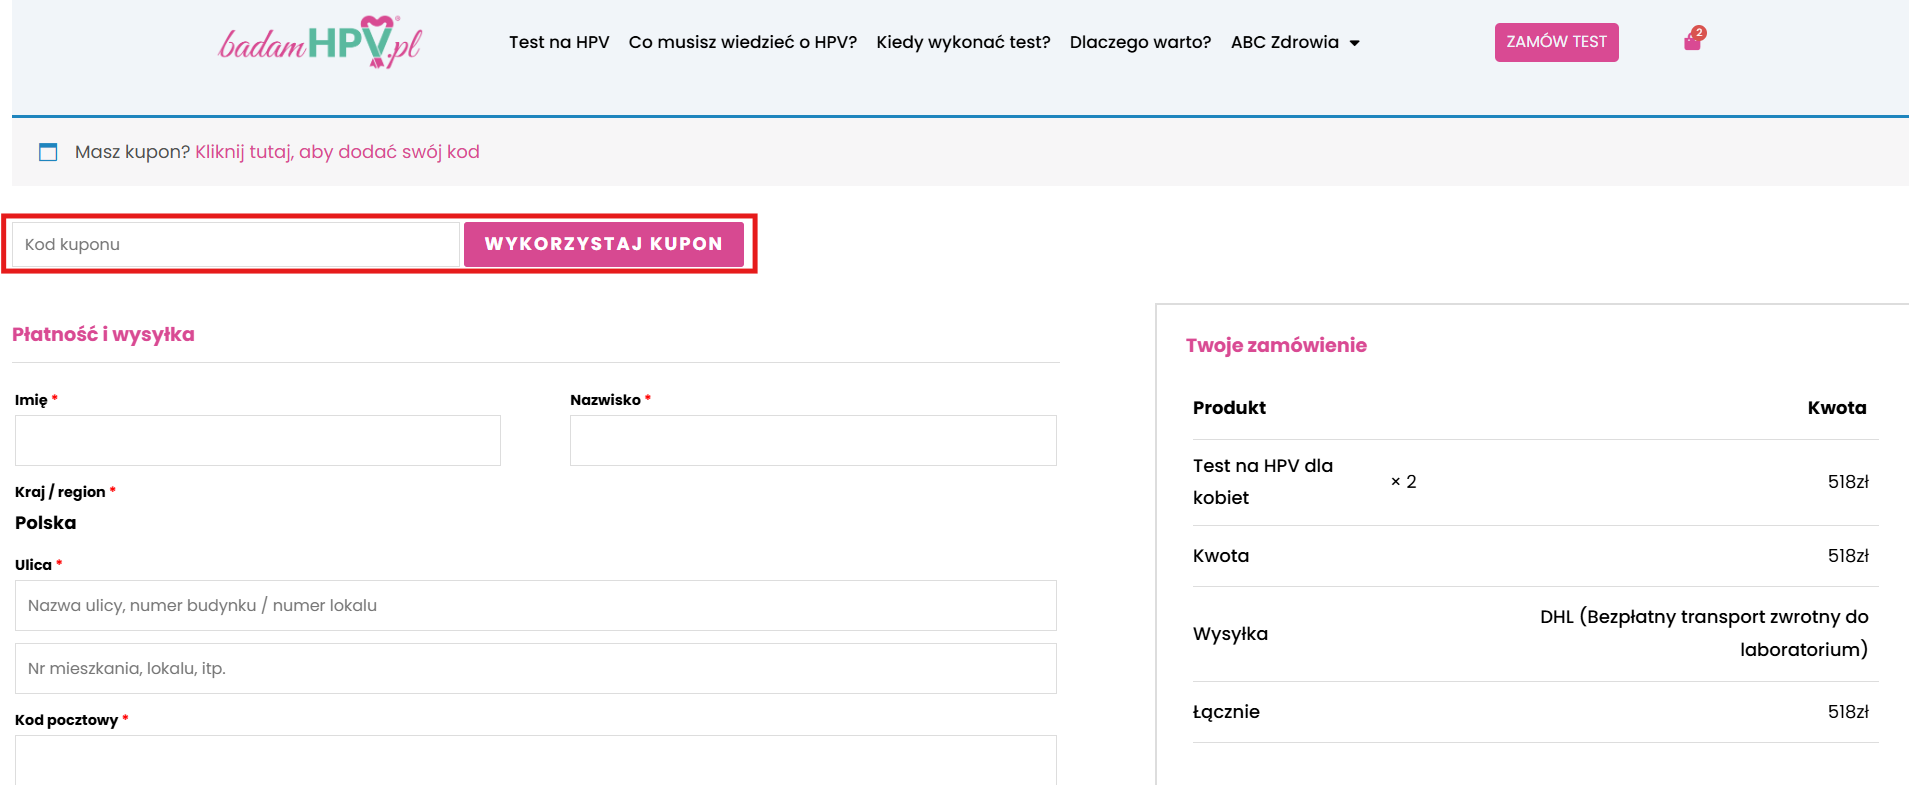
Task: Open 'Kiedy wykonać test?' menu item
Action: pos(962,42)
